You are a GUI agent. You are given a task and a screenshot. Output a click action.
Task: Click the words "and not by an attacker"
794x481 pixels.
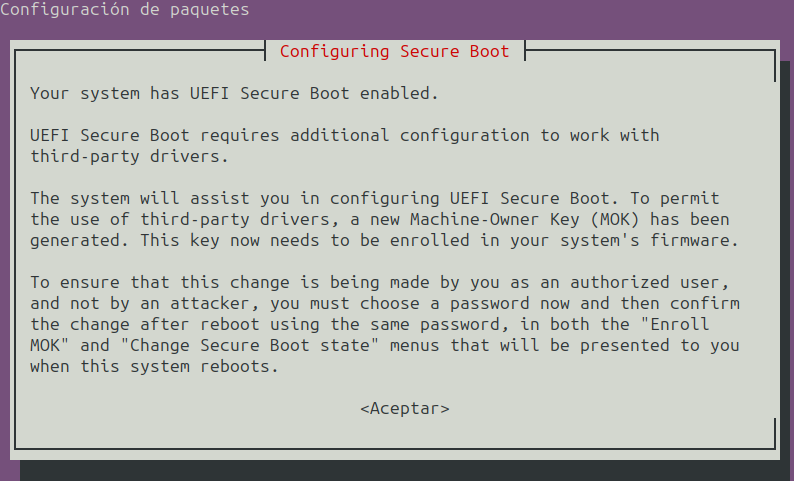tap(140, 303)
